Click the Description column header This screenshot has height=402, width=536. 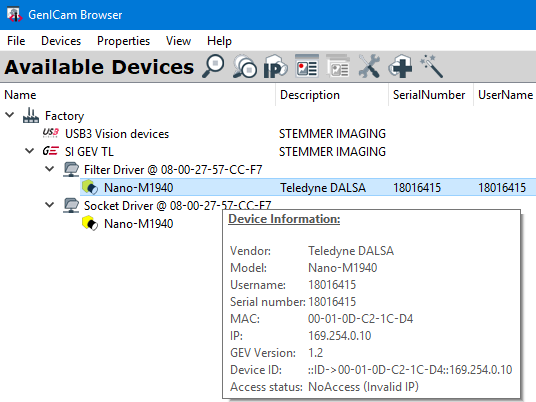pos(310,95)
